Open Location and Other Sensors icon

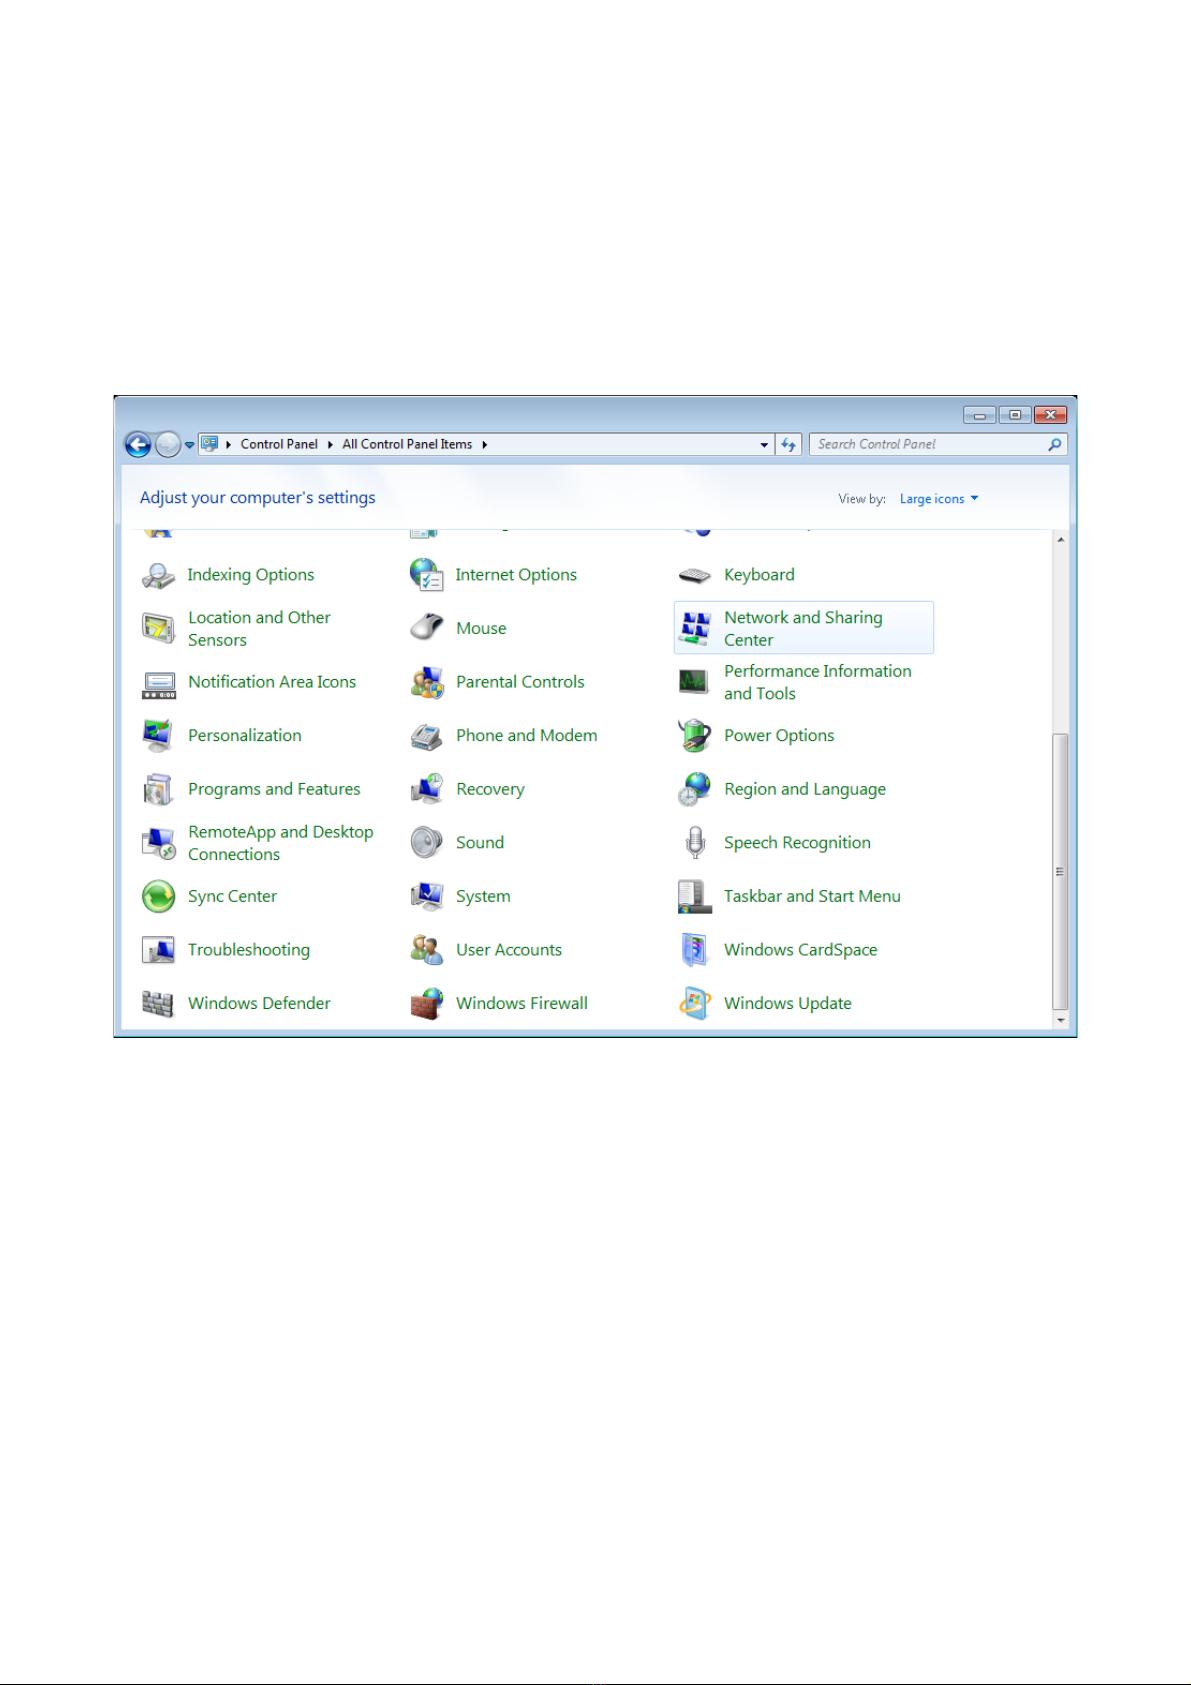pyautogui.click(x=158, y=628)
